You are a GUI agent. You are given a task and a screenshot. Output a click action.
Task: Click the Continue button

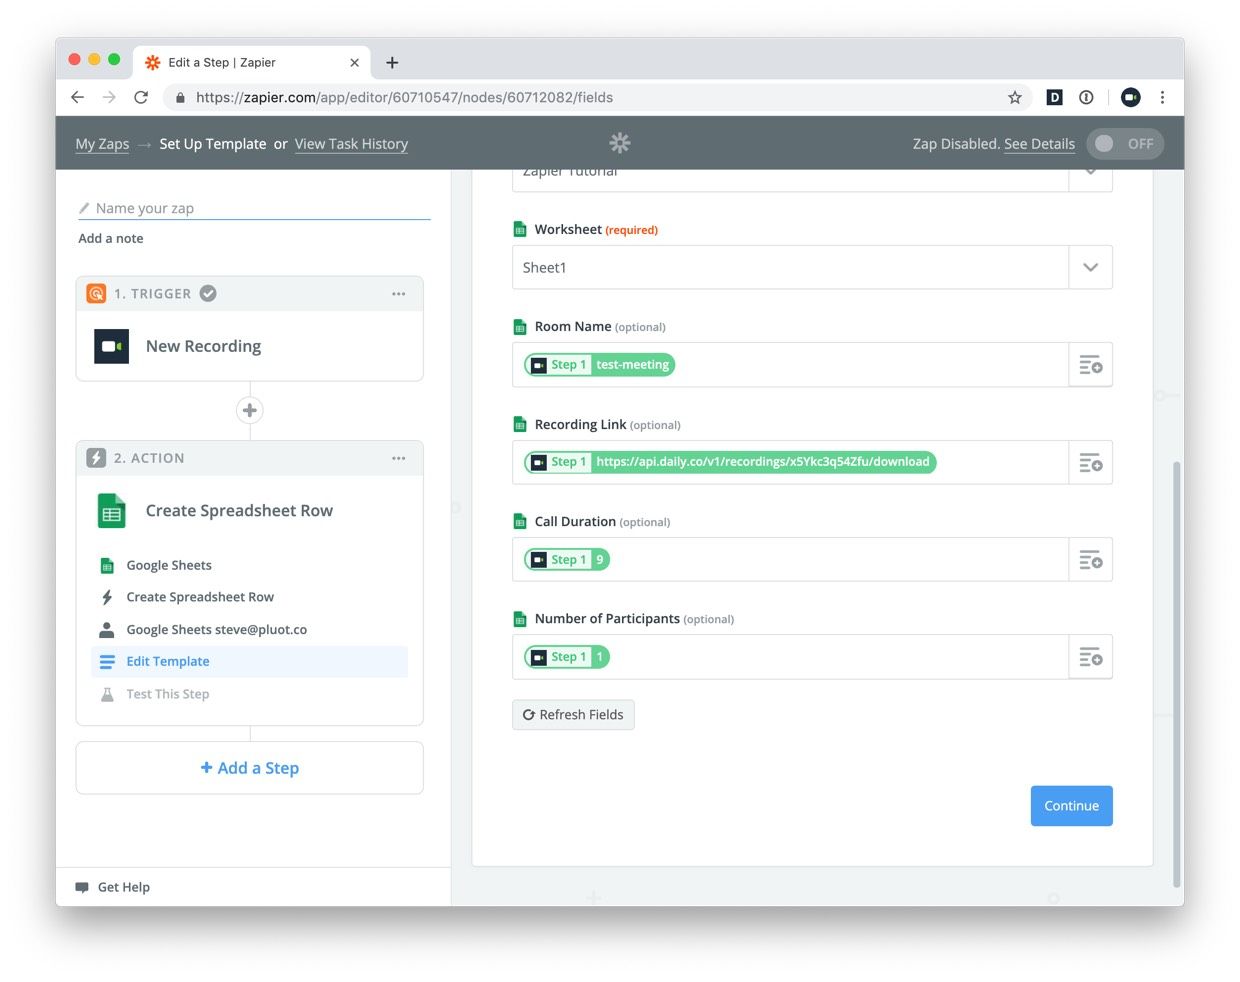[1071, 806]
